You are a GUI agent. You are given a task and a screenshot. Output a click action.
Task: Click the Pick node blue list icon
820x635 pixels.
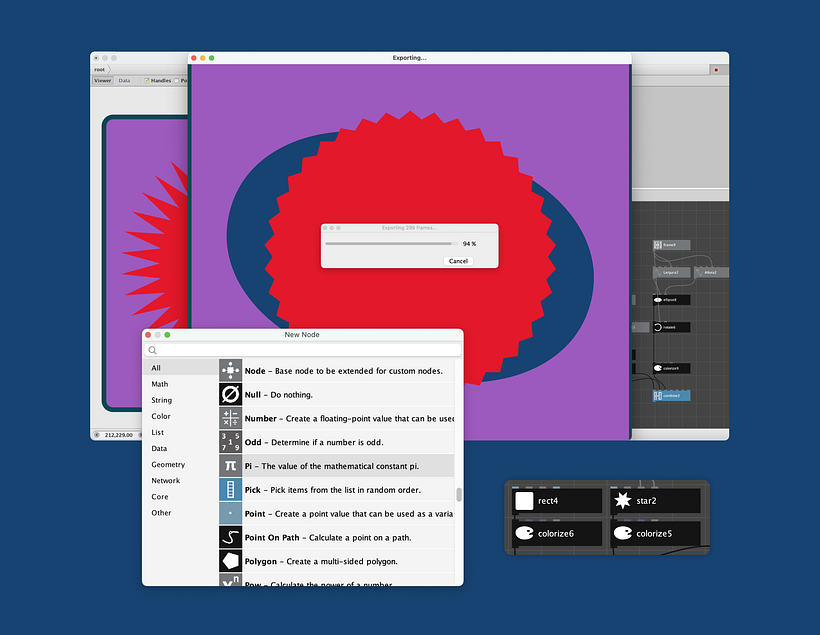230,490
